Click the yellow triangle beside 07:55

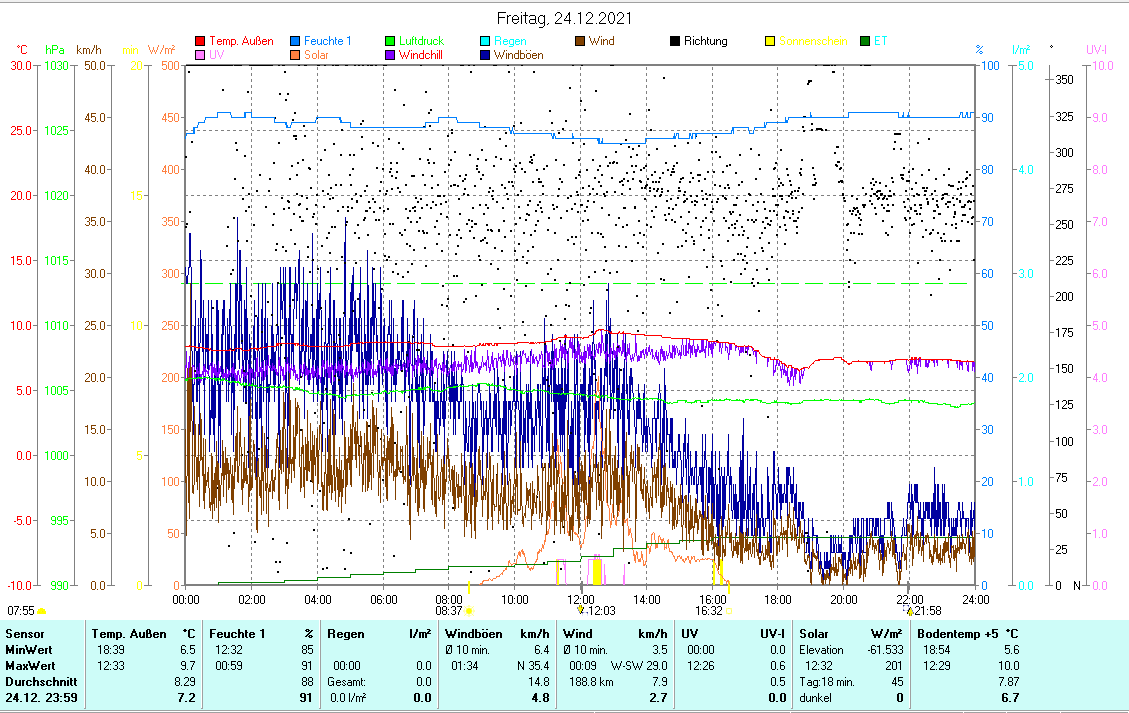click(42, 610)
